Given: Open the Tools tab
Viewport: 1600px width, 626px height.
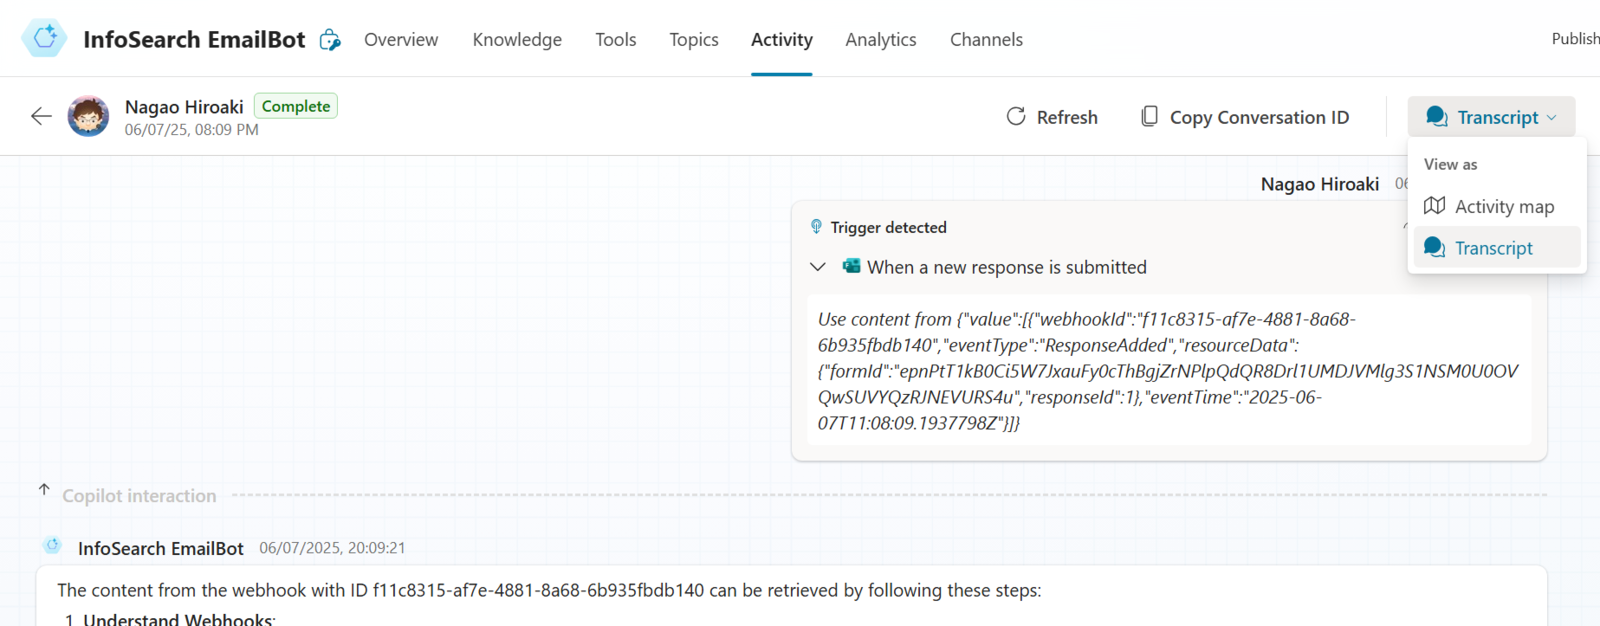Looking at the screenshot, I should [615, 40].
